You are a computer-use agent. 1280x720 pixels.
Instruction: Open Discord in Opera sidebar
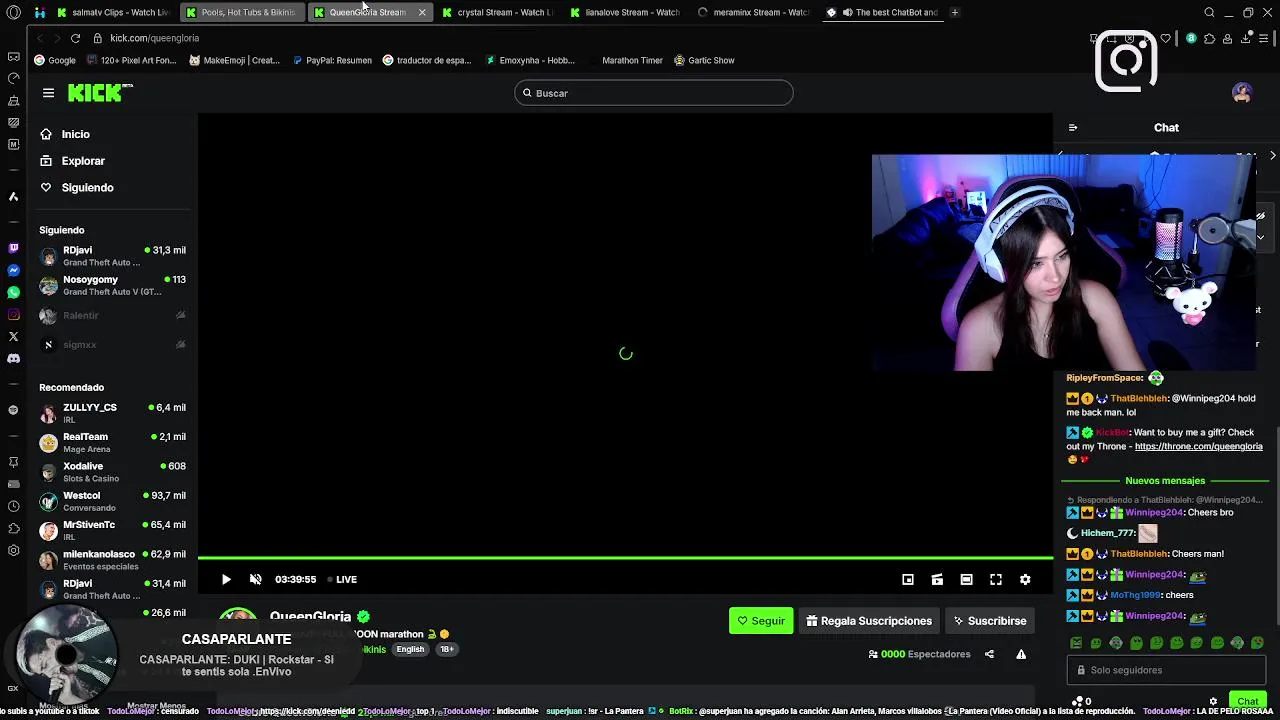13,358
